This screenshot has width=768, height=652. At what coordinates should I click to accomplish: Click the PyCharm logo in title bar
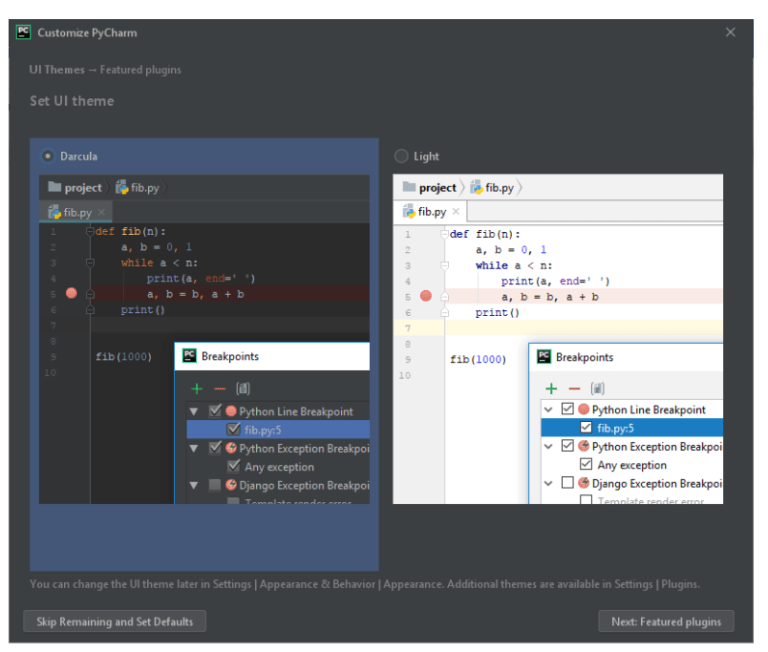(23, 32)
